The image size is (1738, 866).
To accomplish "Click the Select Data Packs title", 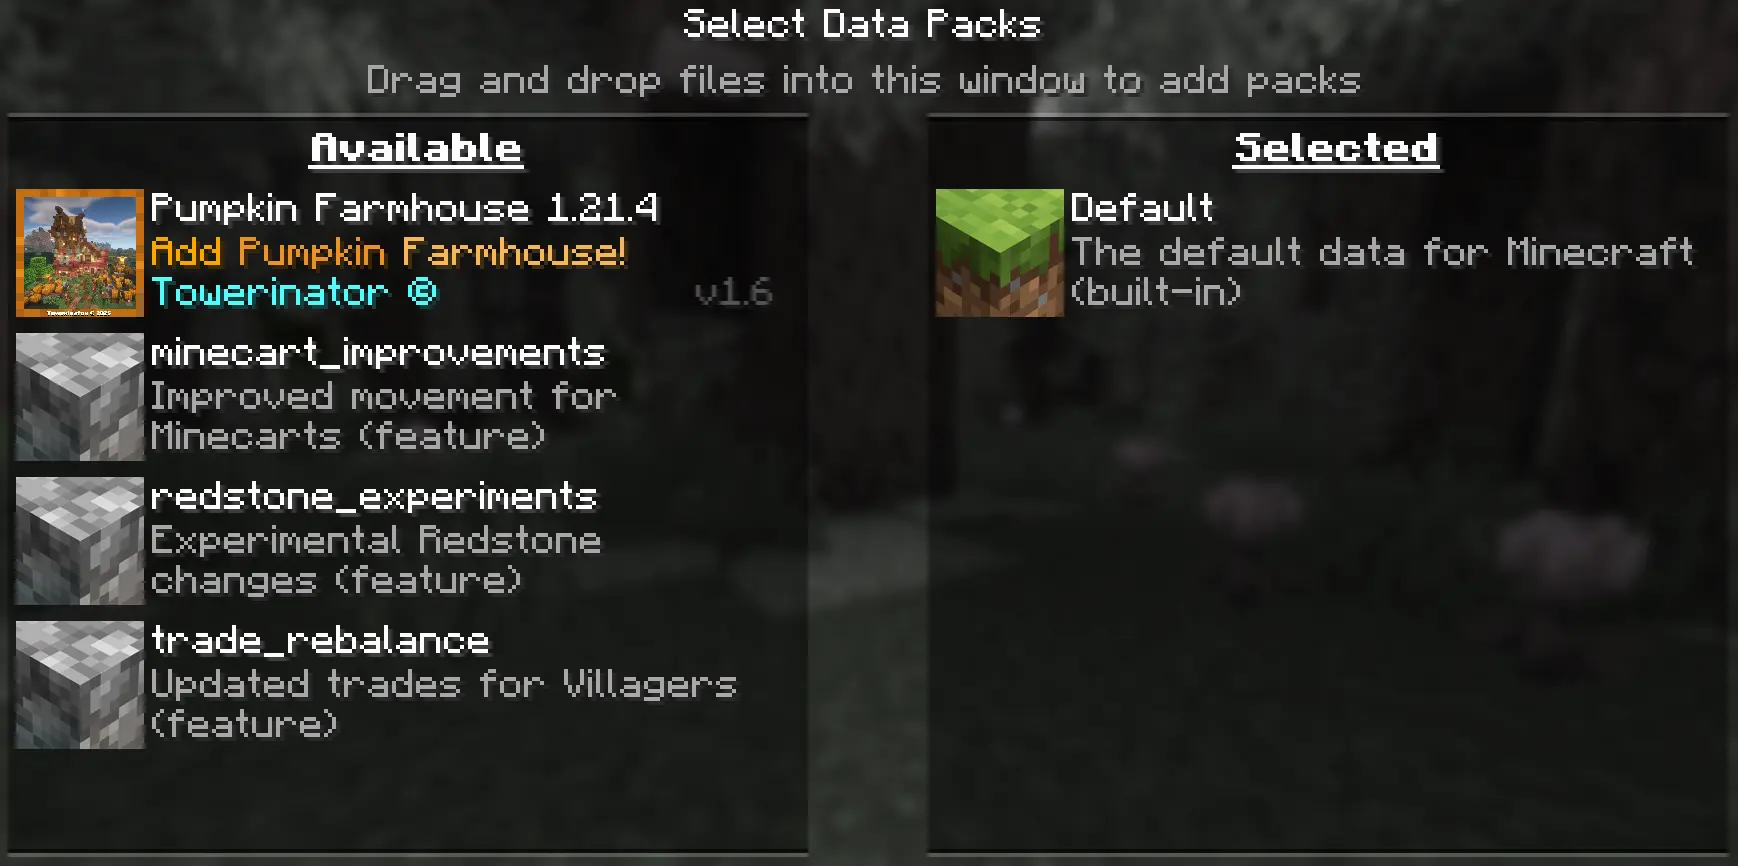I will 862,24.
